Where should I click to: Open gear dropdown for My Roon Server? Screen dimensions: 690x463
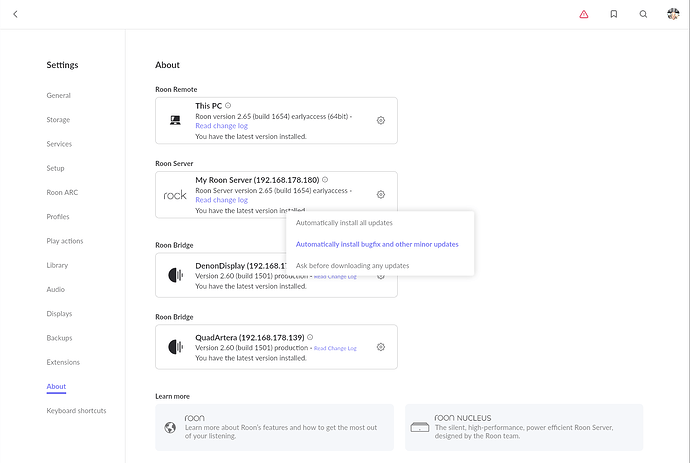381,195
